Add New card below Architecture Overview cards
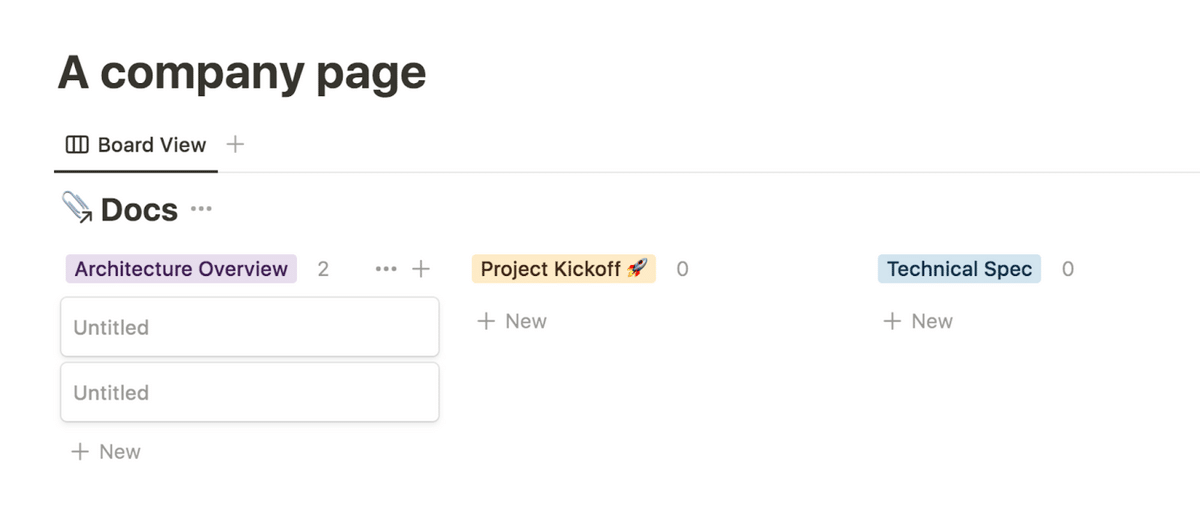This screenshot has height=509, width=1200. coord(106,452)
